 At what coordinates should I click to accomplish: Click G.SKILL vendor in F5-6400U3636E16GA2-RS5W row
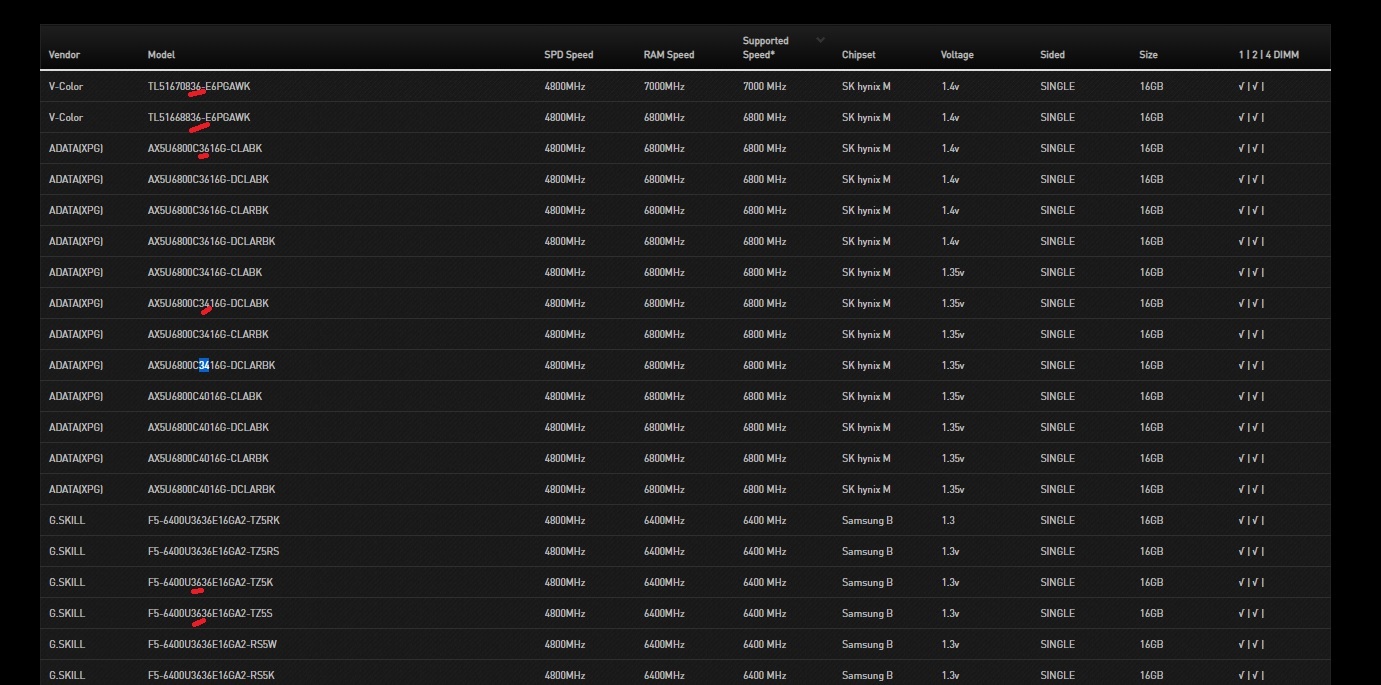(x=67, y=645)
